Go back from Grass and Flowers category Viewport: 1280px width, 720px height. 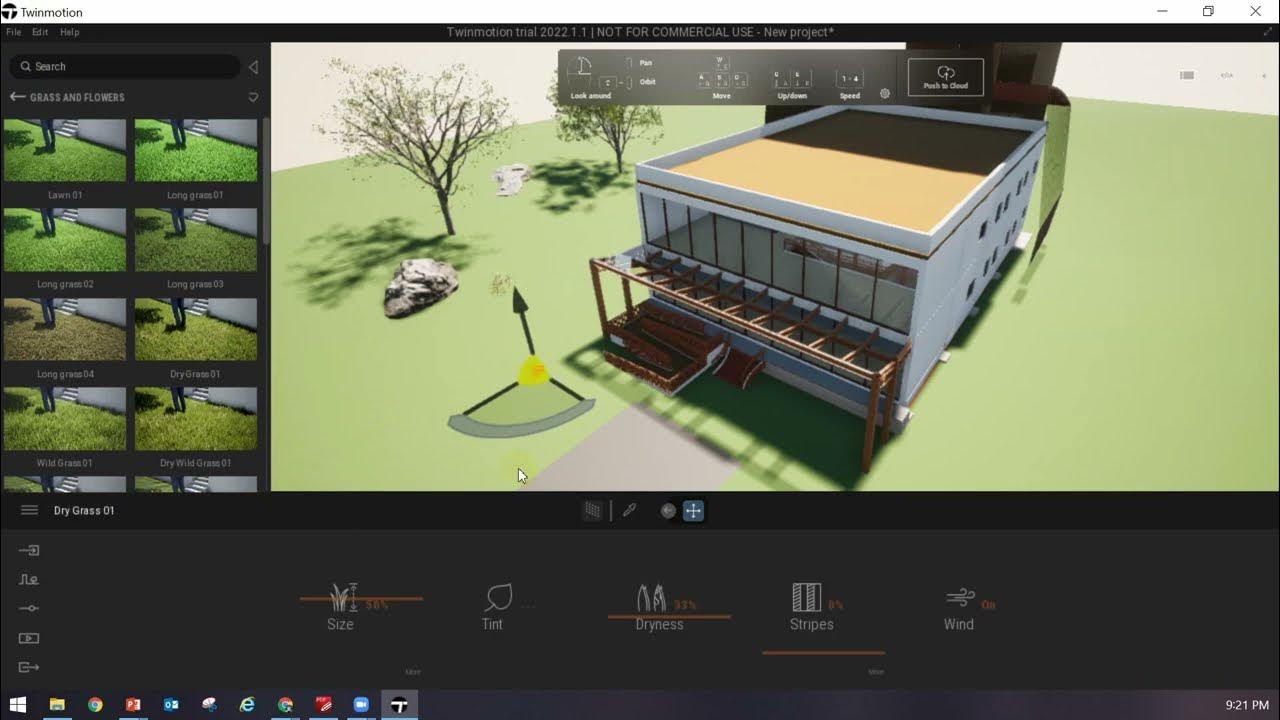(16, 97)
